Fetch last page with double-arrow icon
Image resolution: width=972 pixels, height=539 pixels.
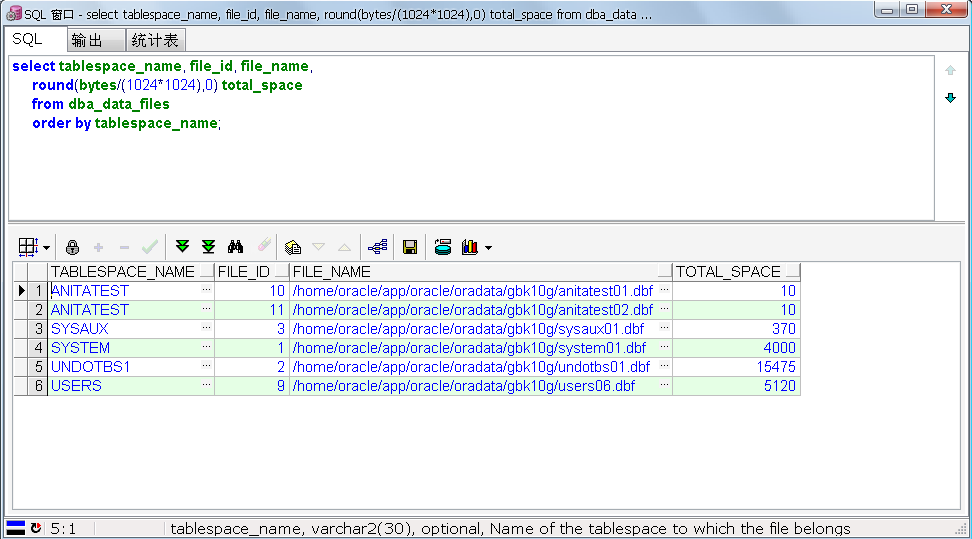click(208, 247)
